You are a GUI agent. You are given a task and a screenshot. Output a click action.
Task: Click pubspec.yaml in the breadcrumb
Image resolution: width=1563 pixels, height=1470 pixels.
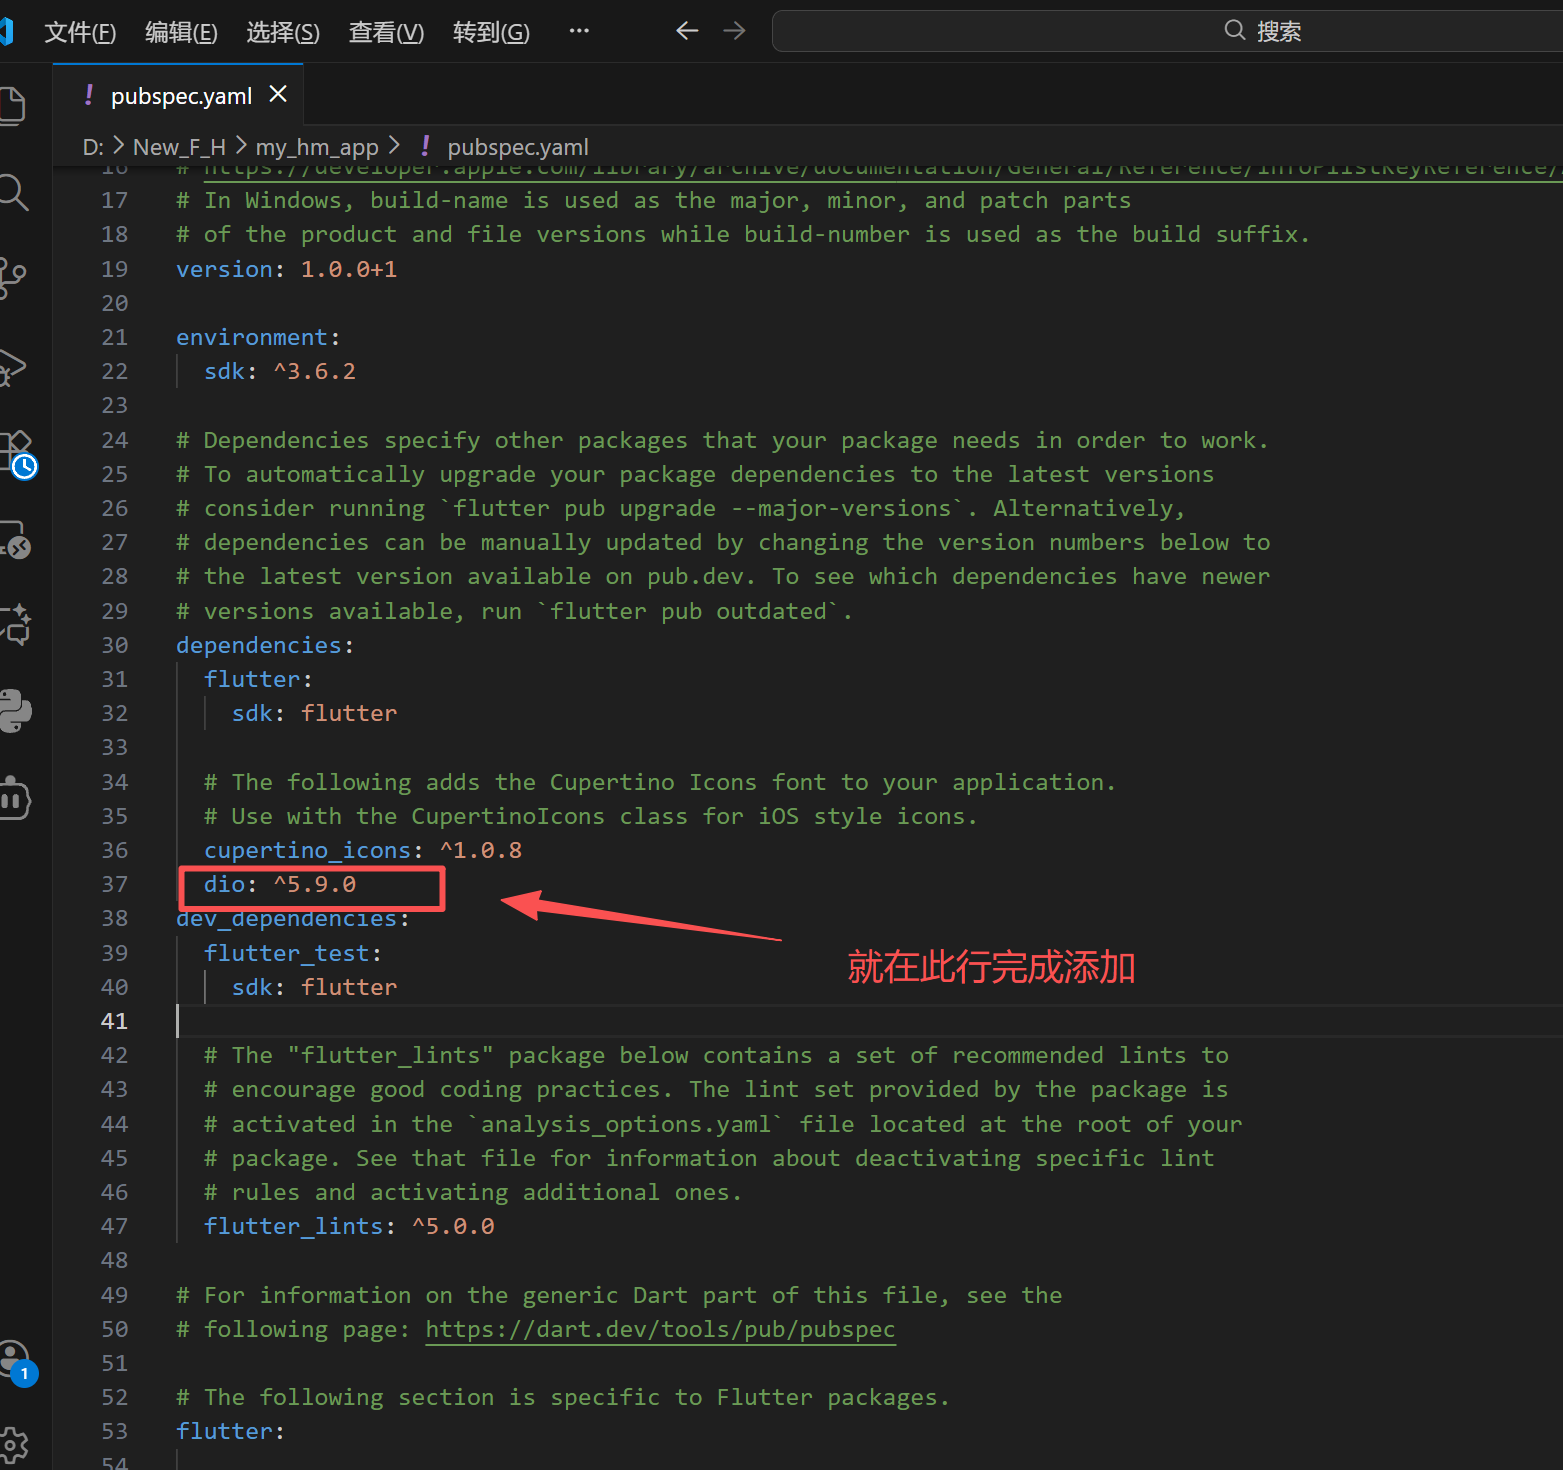pyautogui.click(x=518, y=147)
